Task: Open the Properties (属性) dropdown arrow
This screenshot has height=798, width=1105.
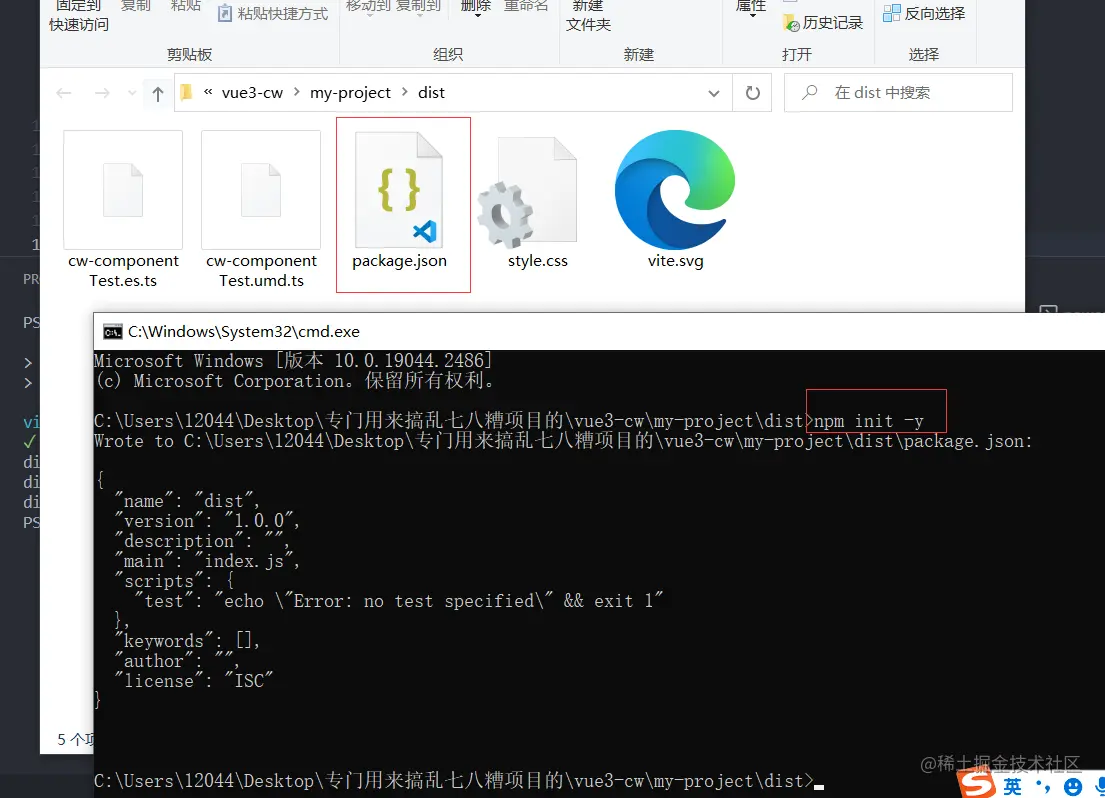Action: 751,15
